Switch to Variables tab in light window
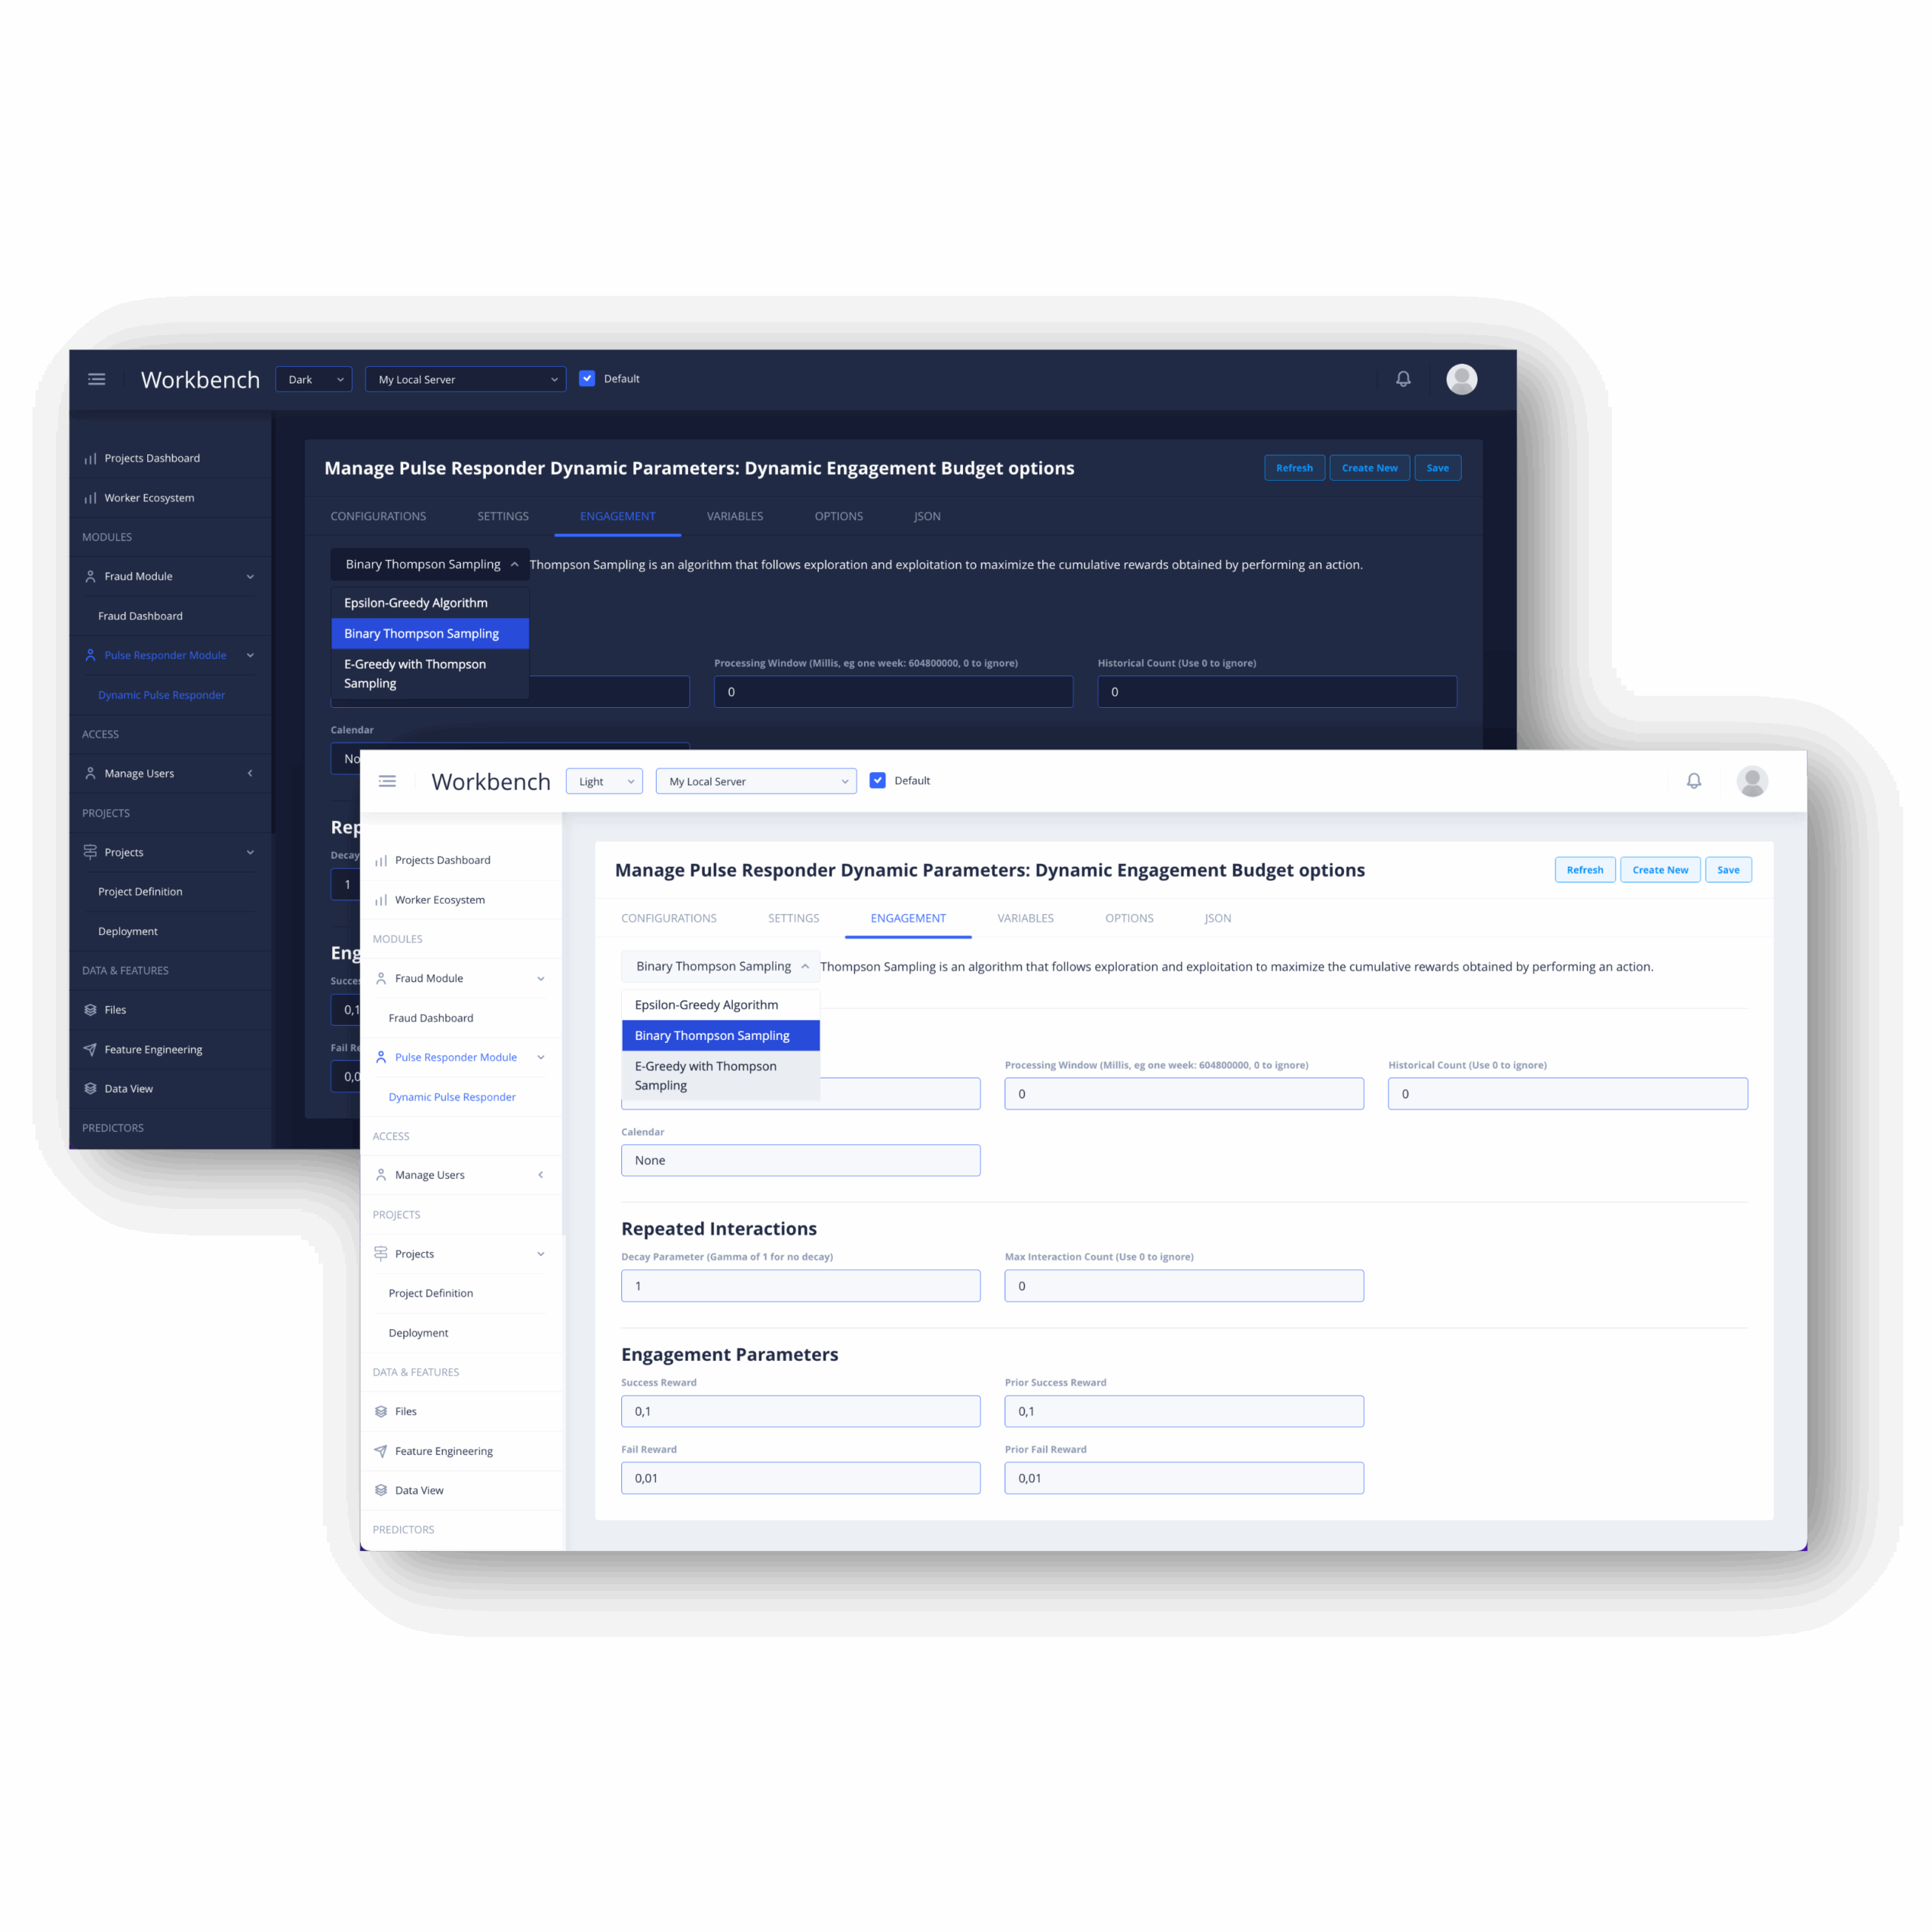The width and height of the screenshot is (1932, 1932). click(x=1025, y=918)
